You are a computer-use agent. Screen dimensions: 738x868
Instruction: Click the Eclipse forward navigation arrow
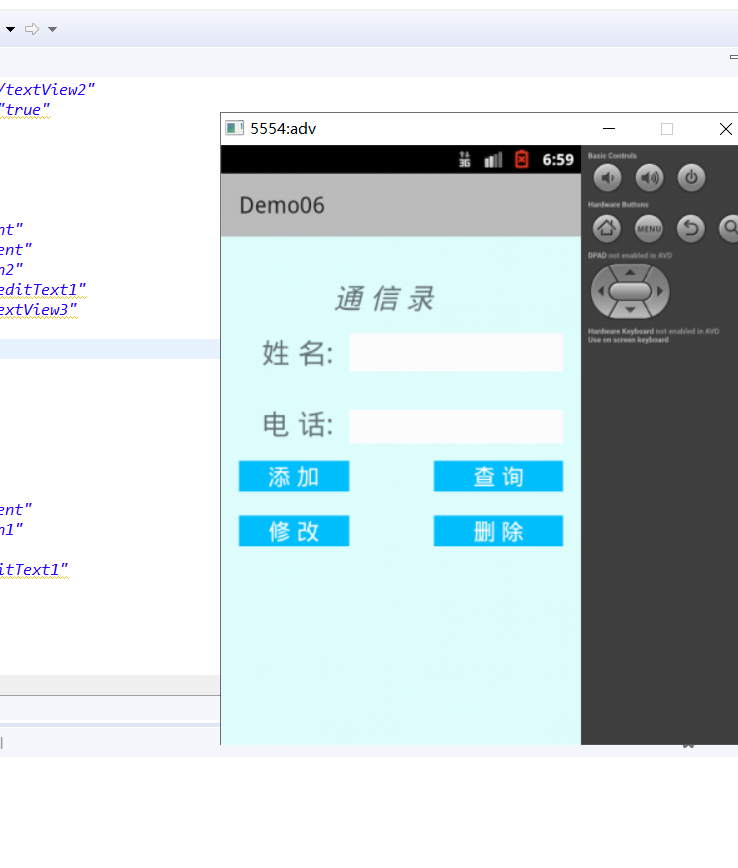(x=32, y=29)
